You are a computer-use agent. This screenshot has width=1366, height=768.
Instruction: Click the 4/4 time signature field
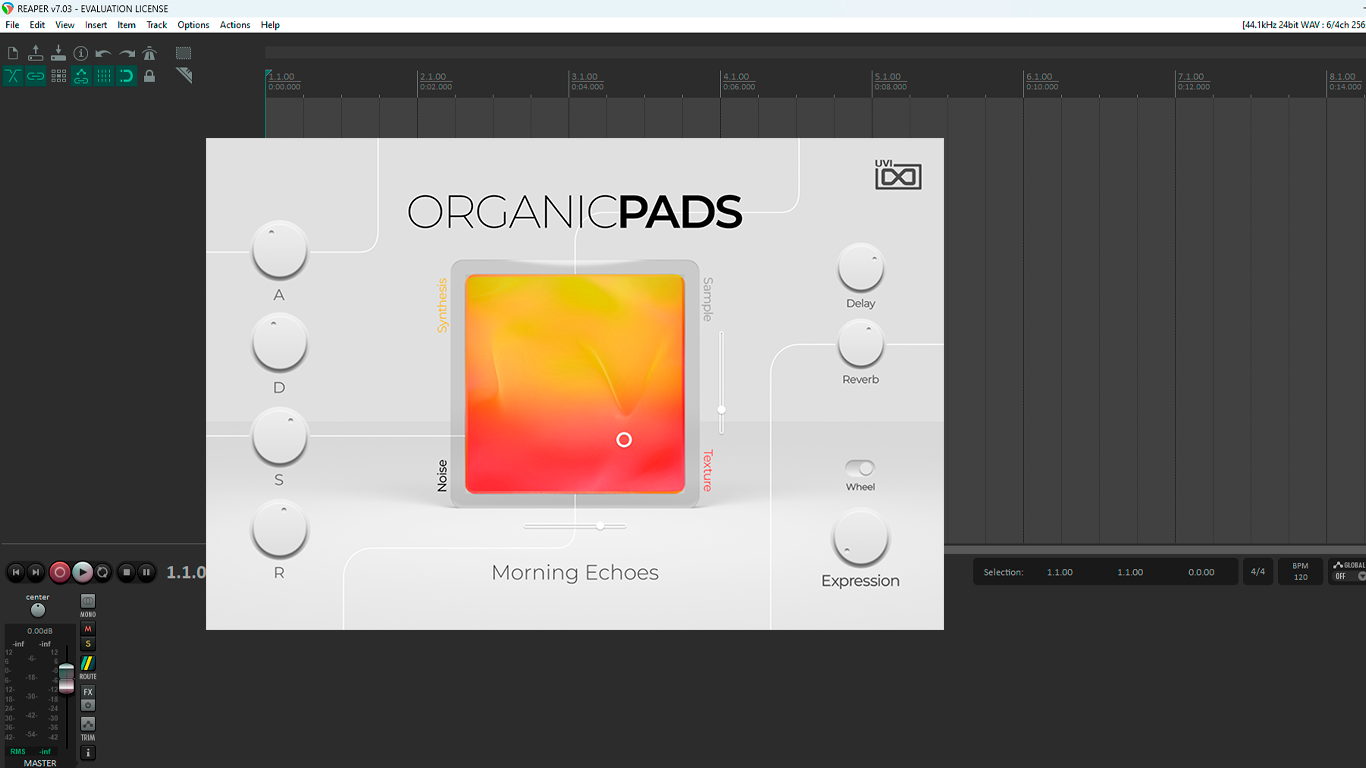click(x=1257, y=572)
